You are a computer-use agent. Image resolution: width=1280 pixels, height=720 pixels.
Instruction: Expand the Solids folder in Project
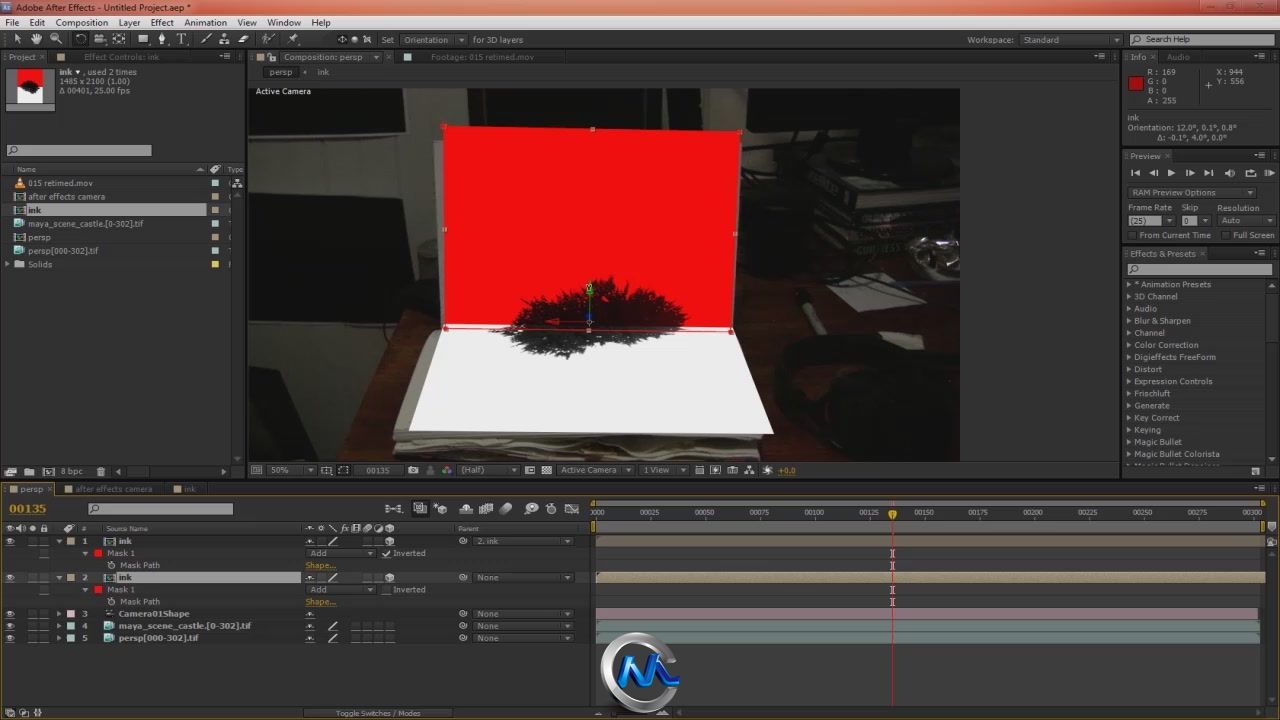point(8,264)
